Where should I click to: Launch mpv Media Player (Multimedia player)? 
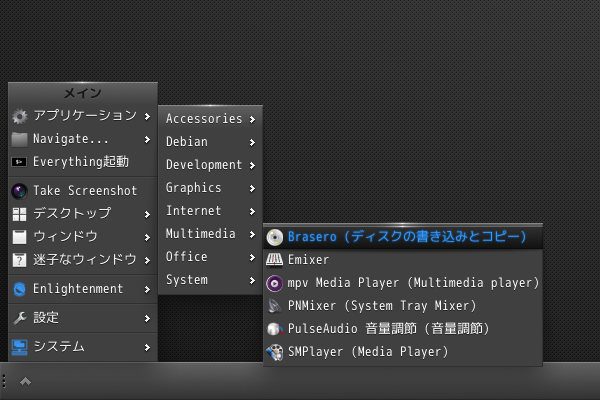403,283
